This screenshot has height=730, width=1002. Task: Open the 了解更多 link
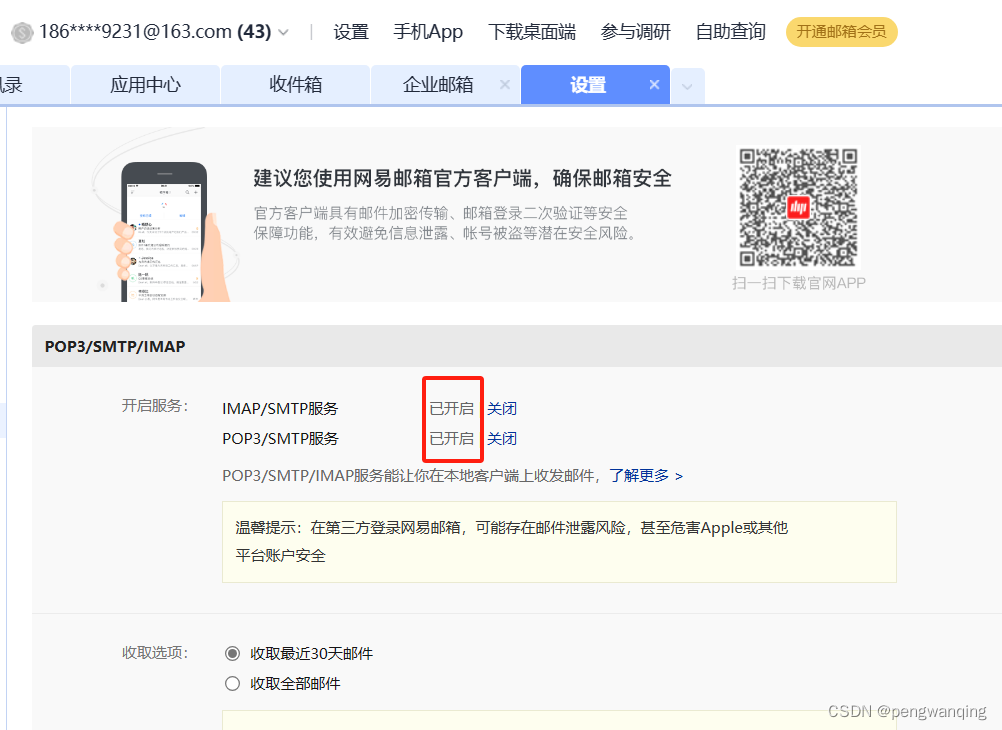click(645, 476)
